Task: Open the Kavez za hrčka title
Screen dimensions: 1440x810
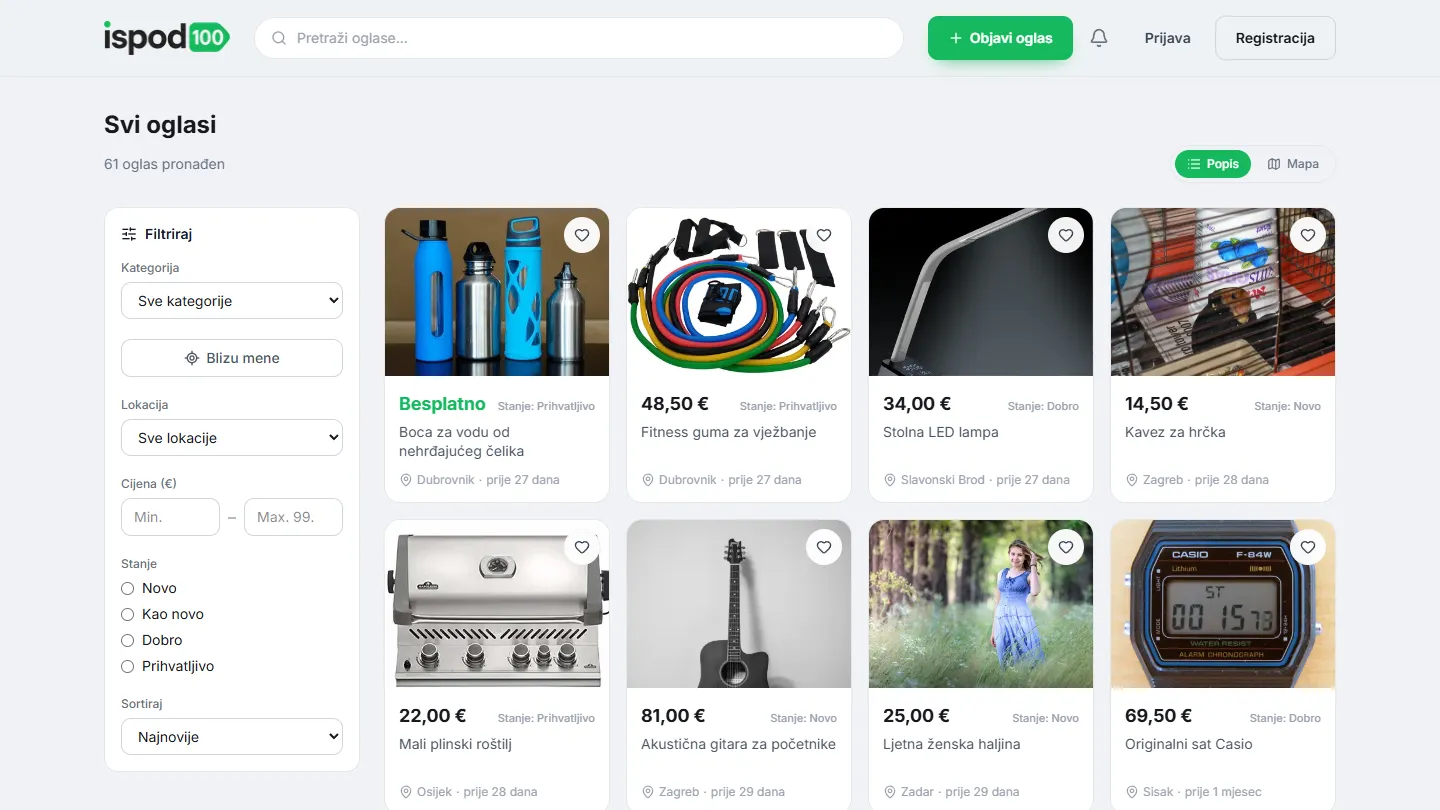Action: tap(1175, 432)
